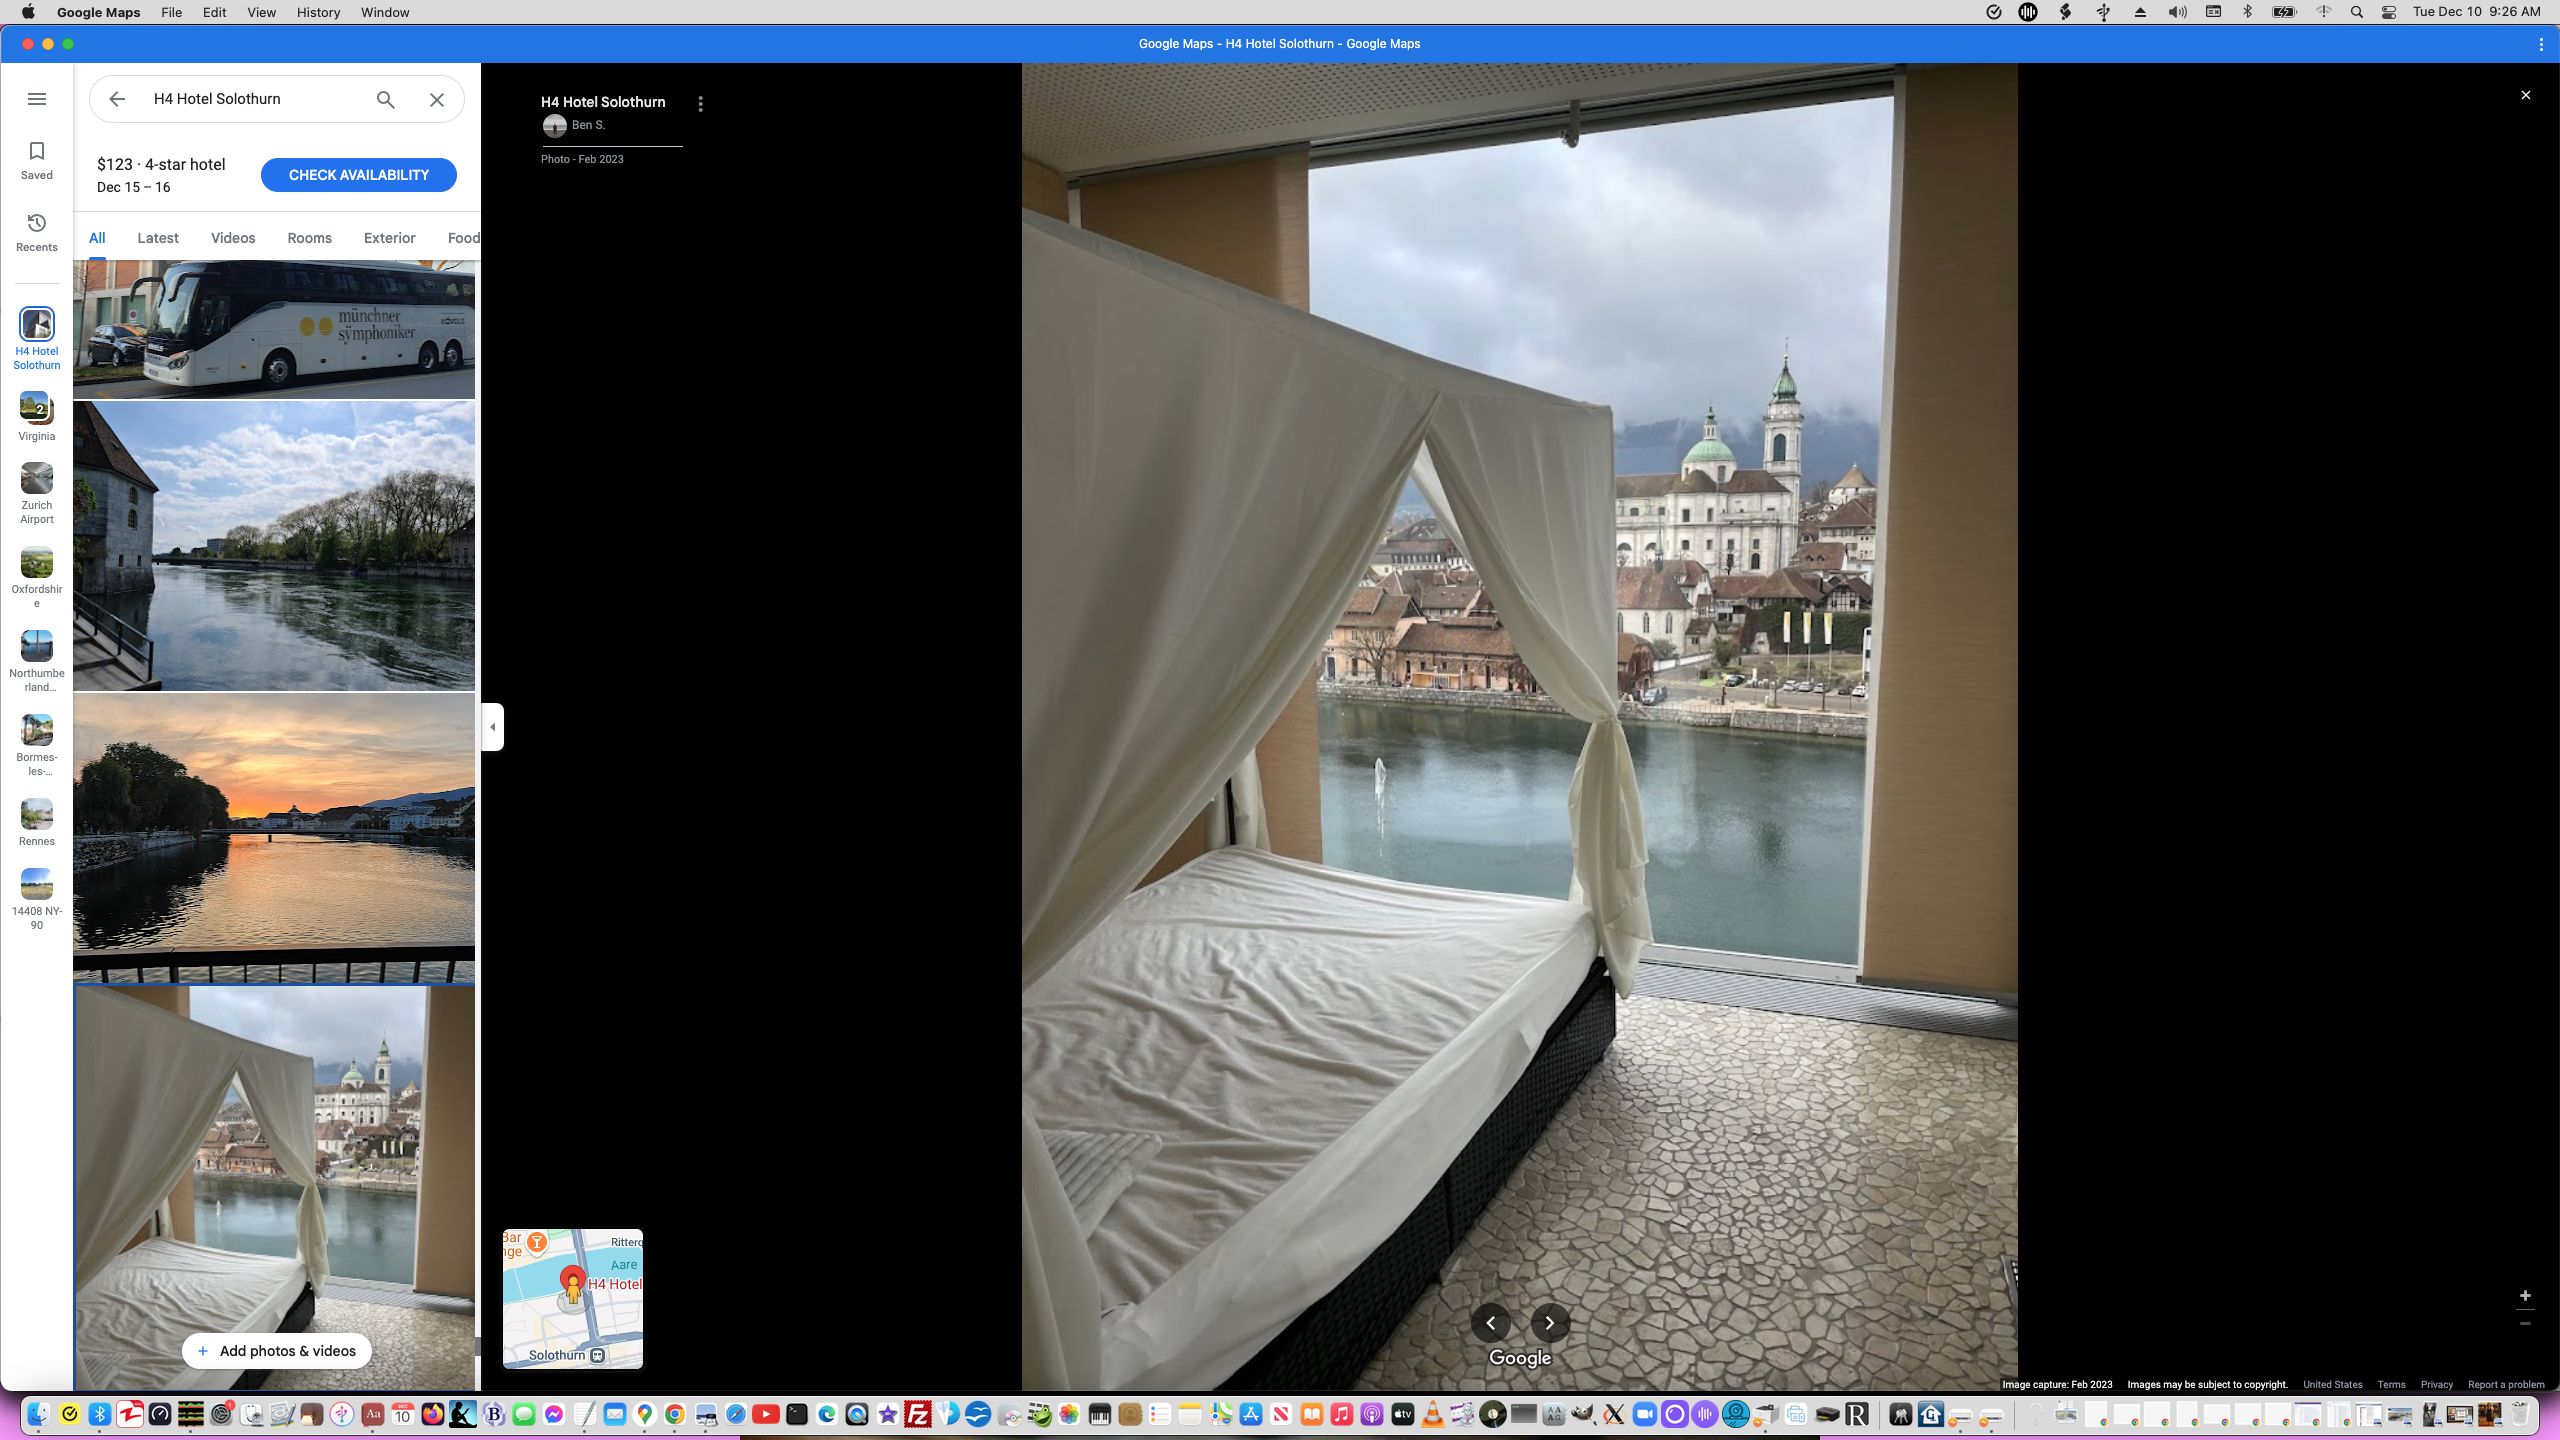Select the sunset river photo thumbnail

tap(274, 820)
